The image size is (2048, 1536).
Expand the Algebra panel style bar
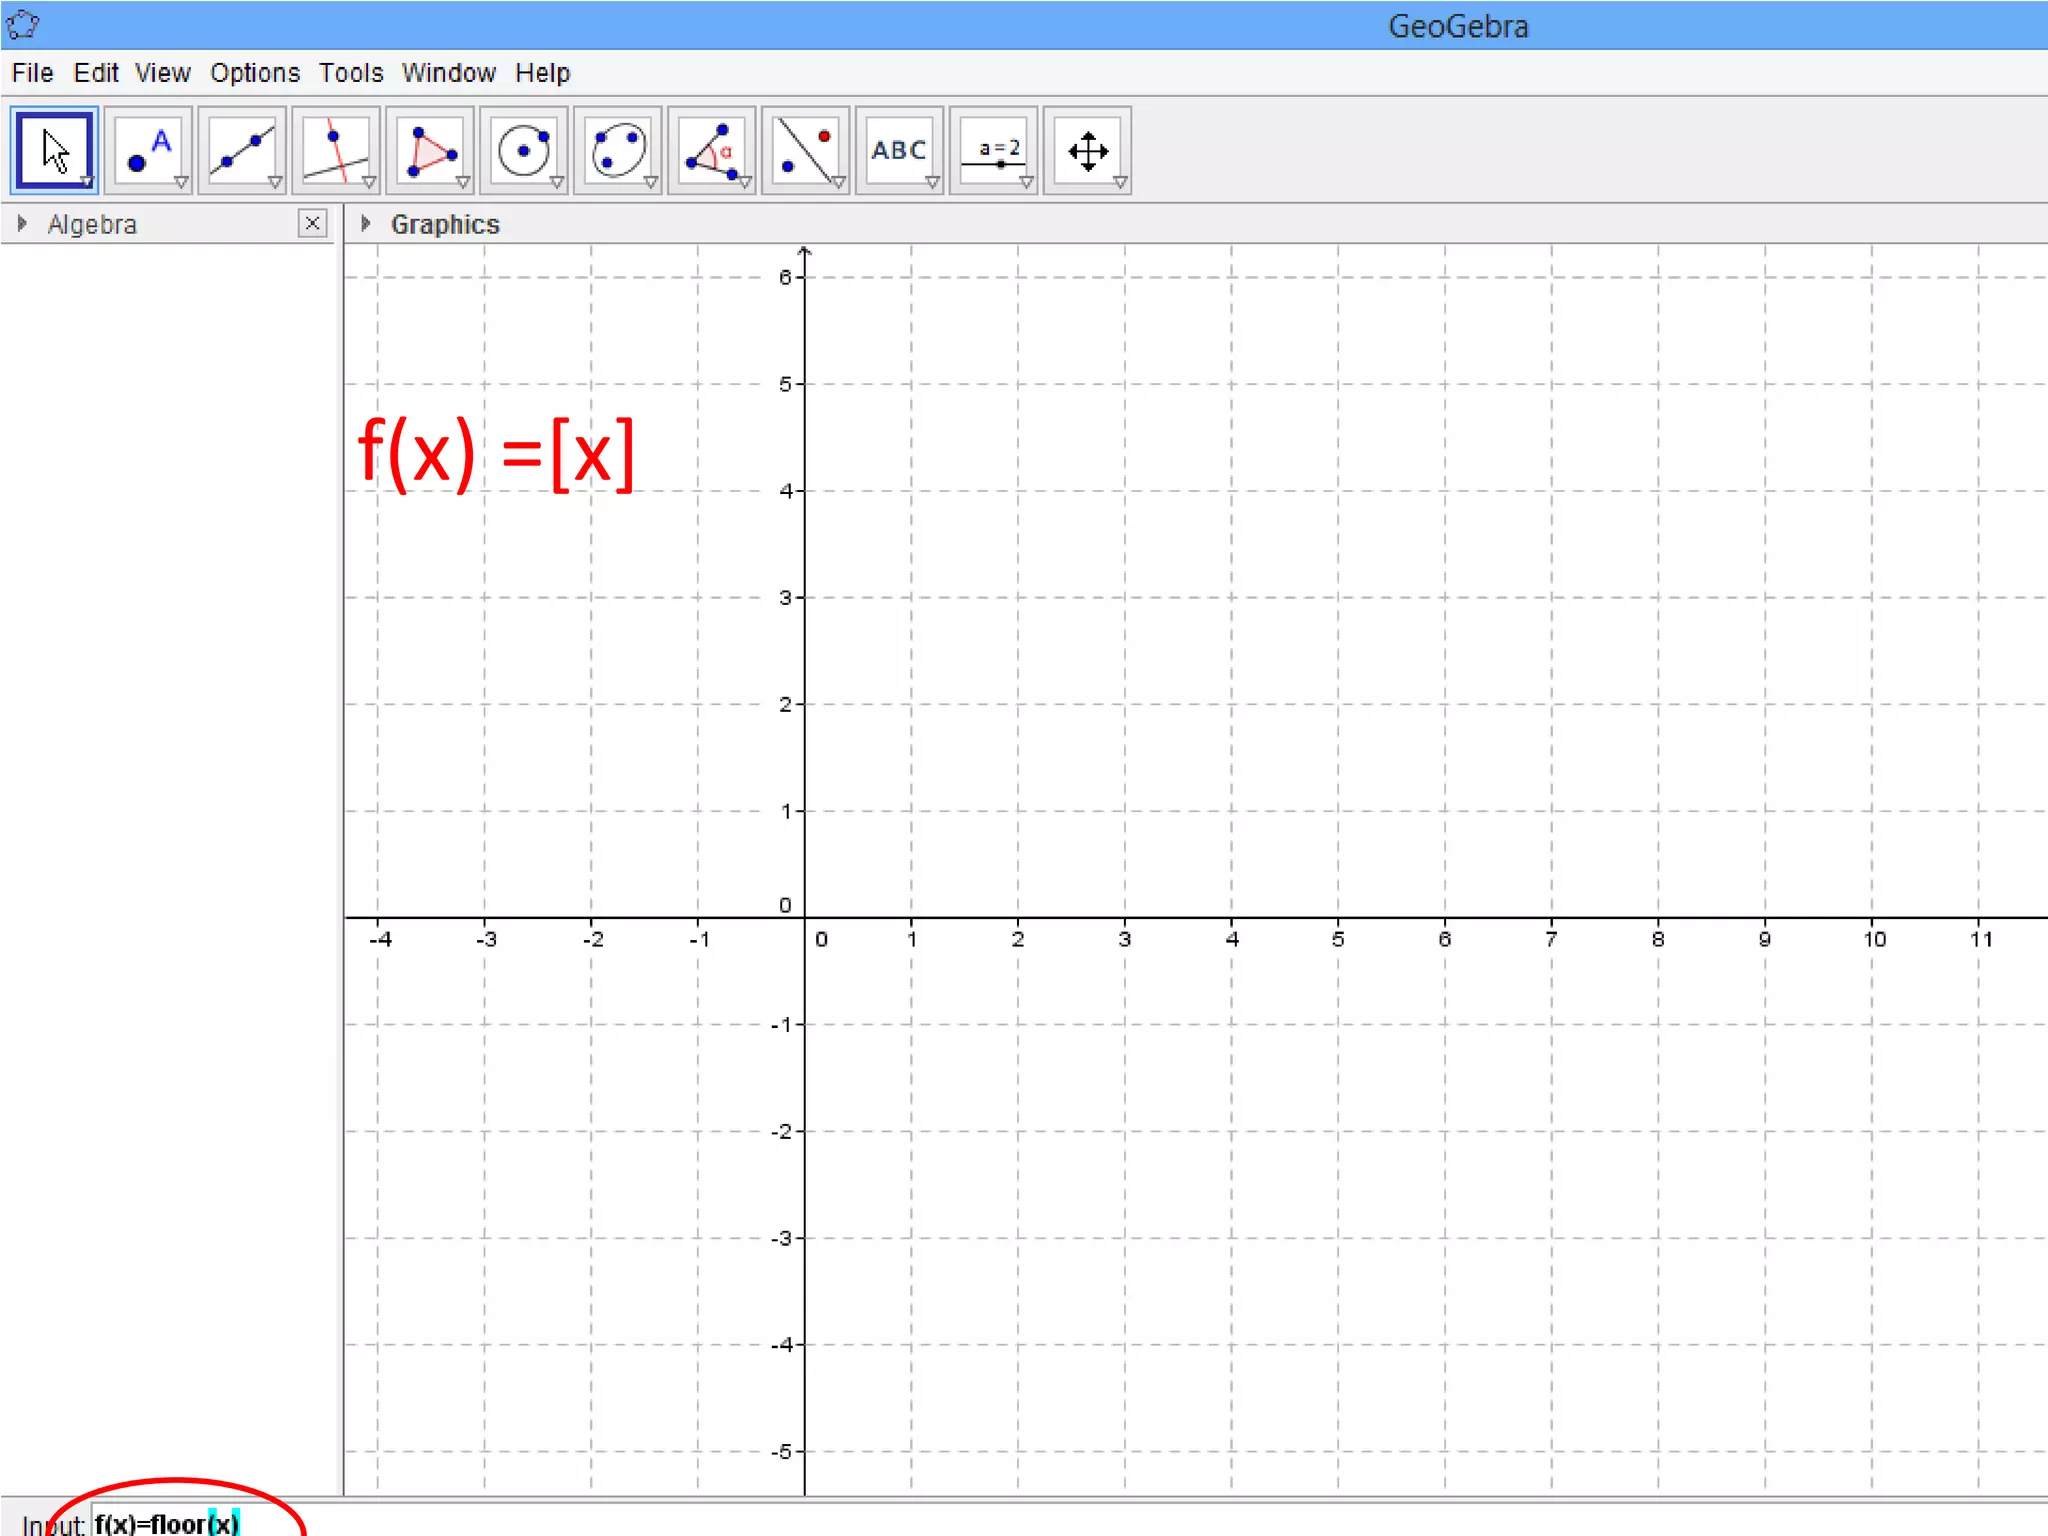coord(22,224)
